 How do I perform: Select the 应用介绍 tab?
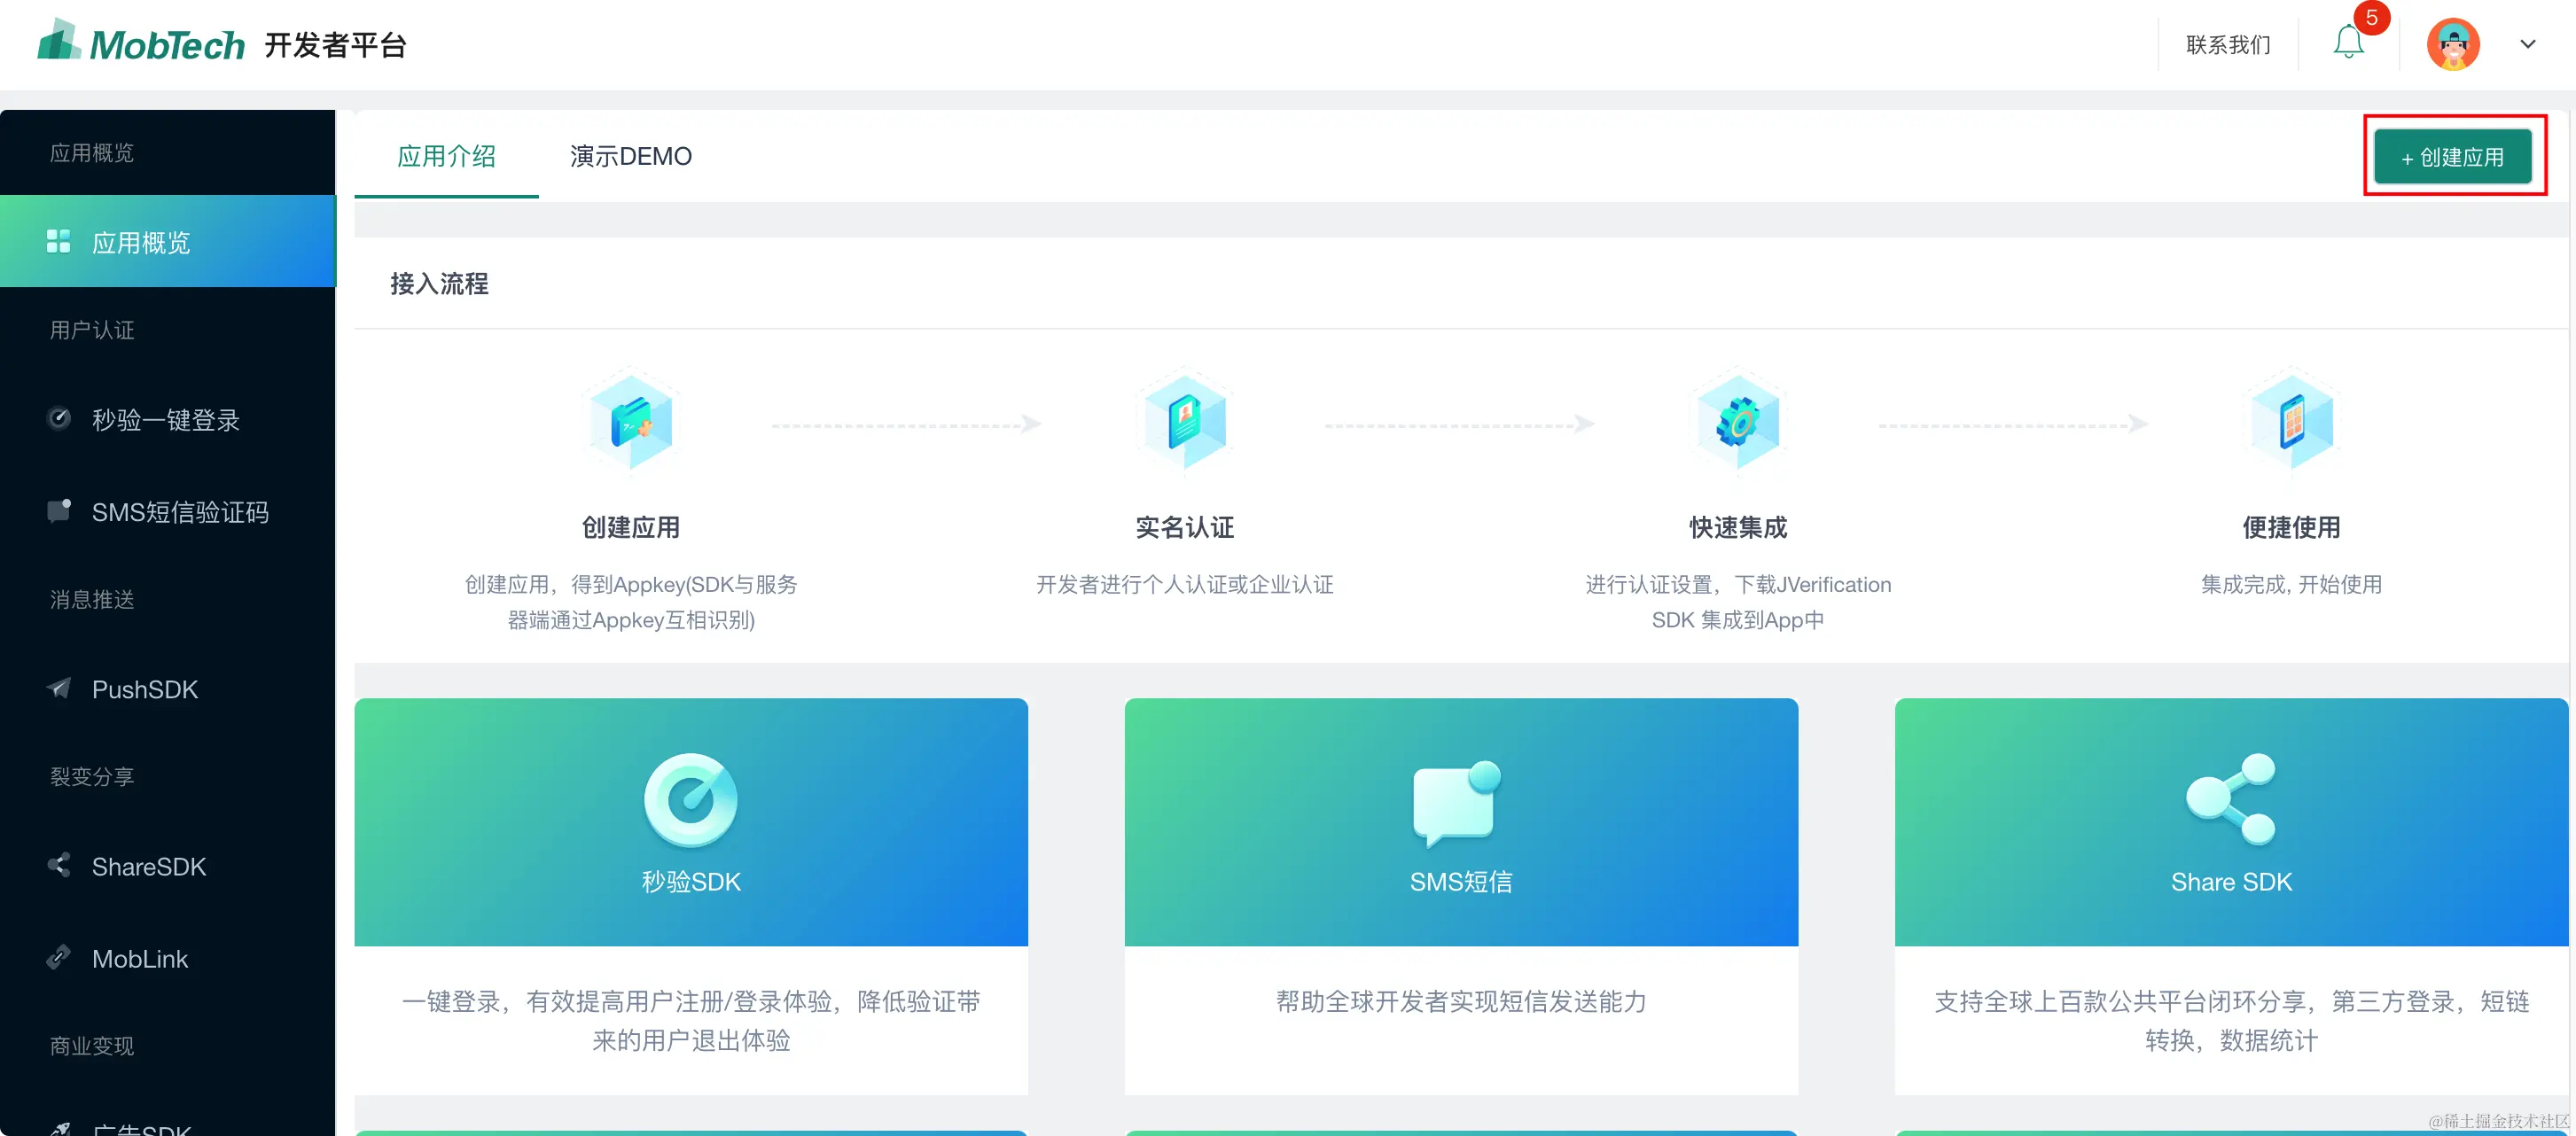pyautogui.click(x=446, y=157)
